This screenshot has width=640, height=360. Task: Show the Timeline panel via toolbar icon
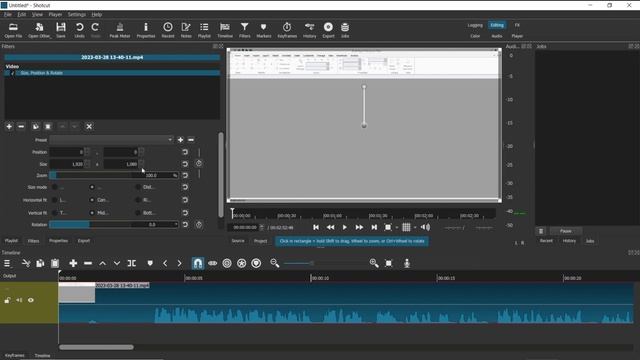(224, 30)
